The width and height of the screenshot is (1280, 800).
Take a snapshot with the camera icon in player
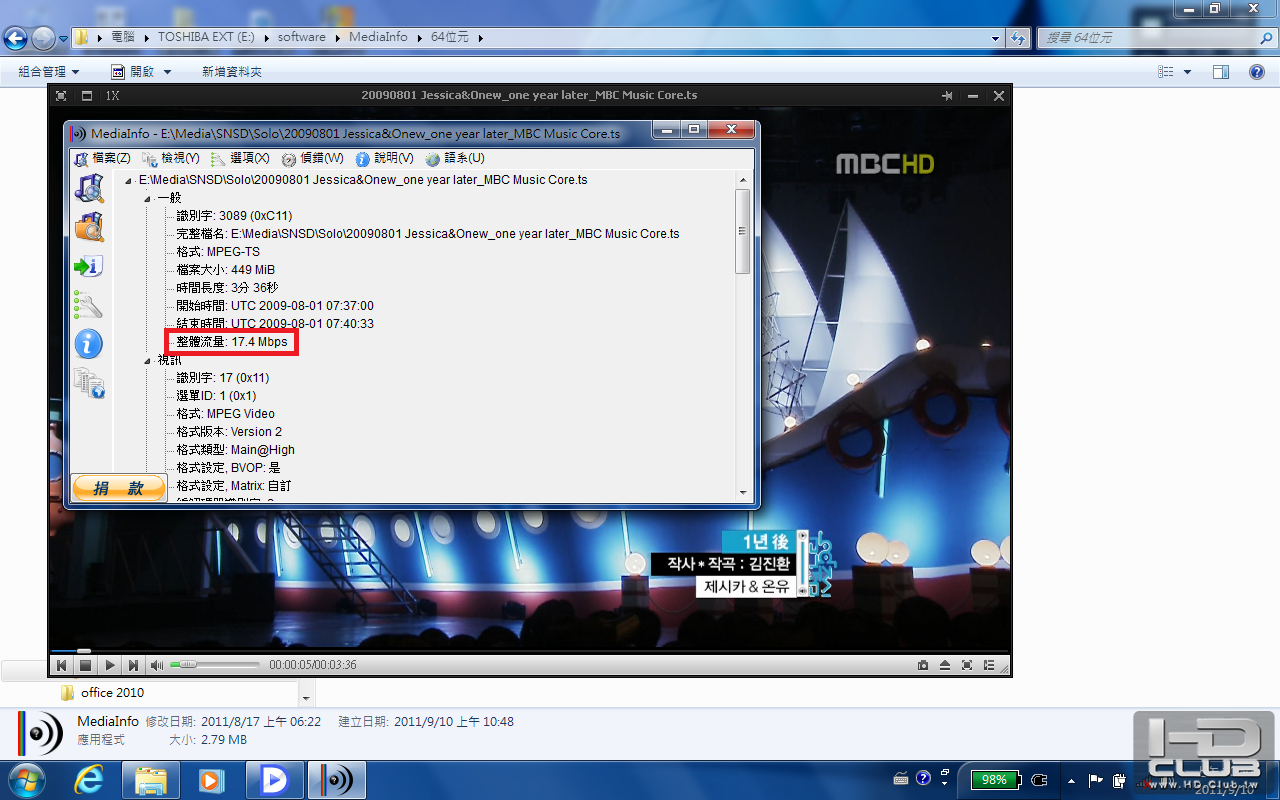pyautogui.click(x=922, y=665)
